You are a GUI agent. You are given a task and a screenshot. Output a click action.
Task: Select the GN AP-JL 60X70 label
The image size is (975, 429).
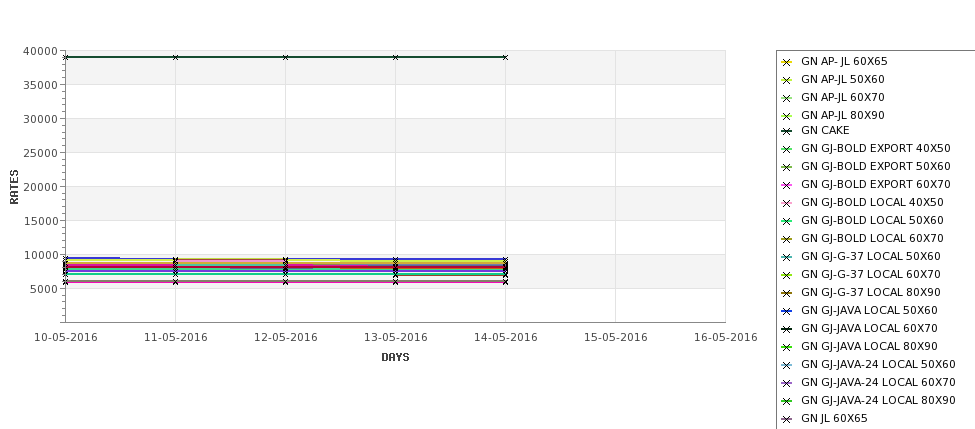pyautogui.click(x=843, y=98)
